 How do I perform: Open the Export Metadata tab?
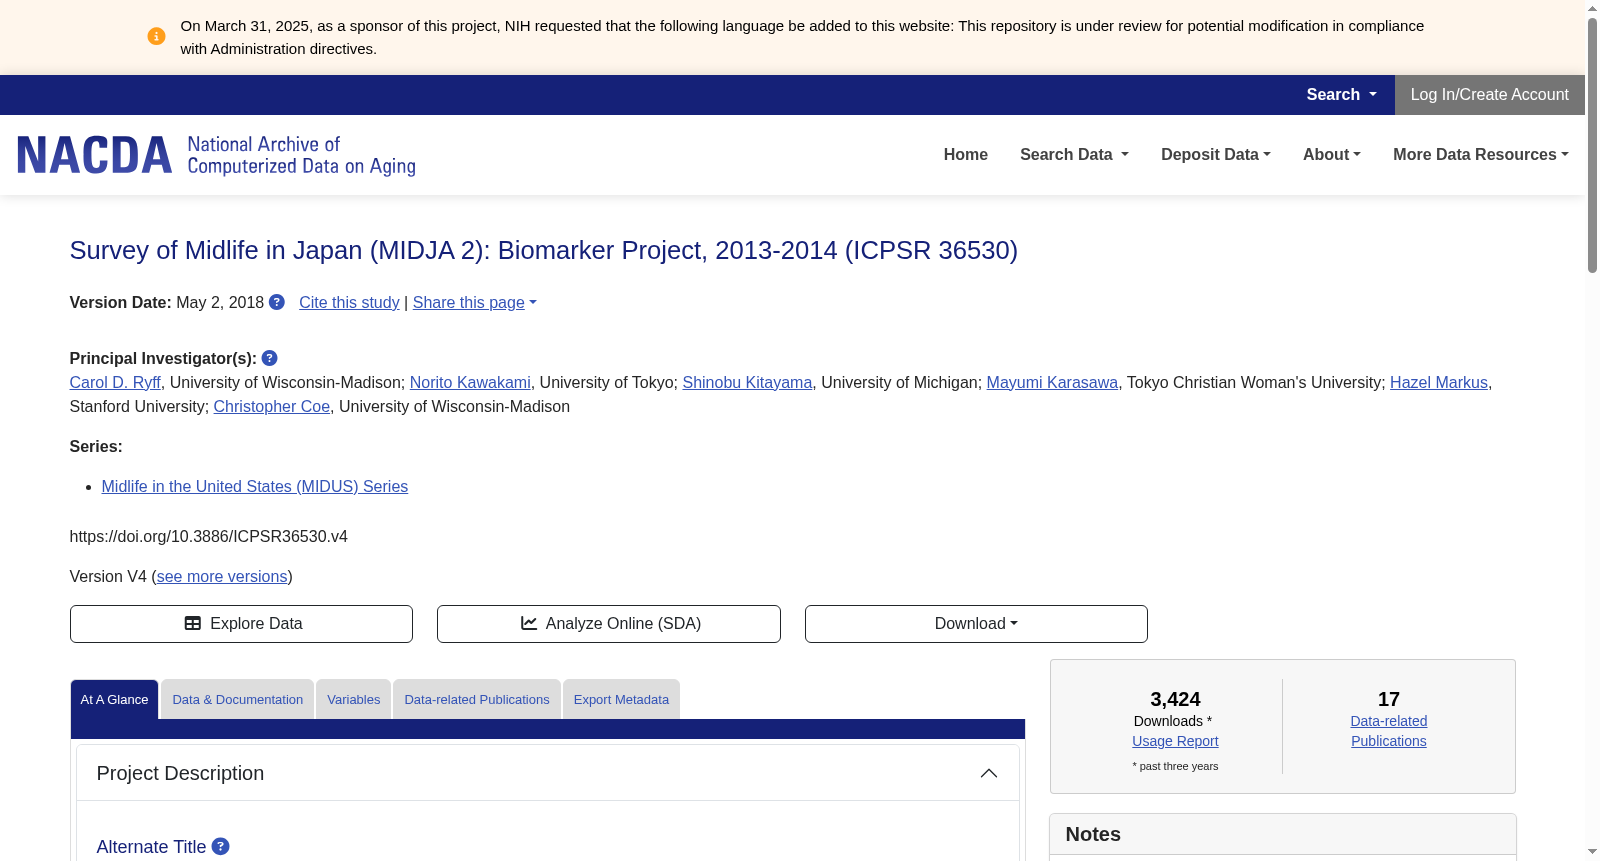[621, 700]
